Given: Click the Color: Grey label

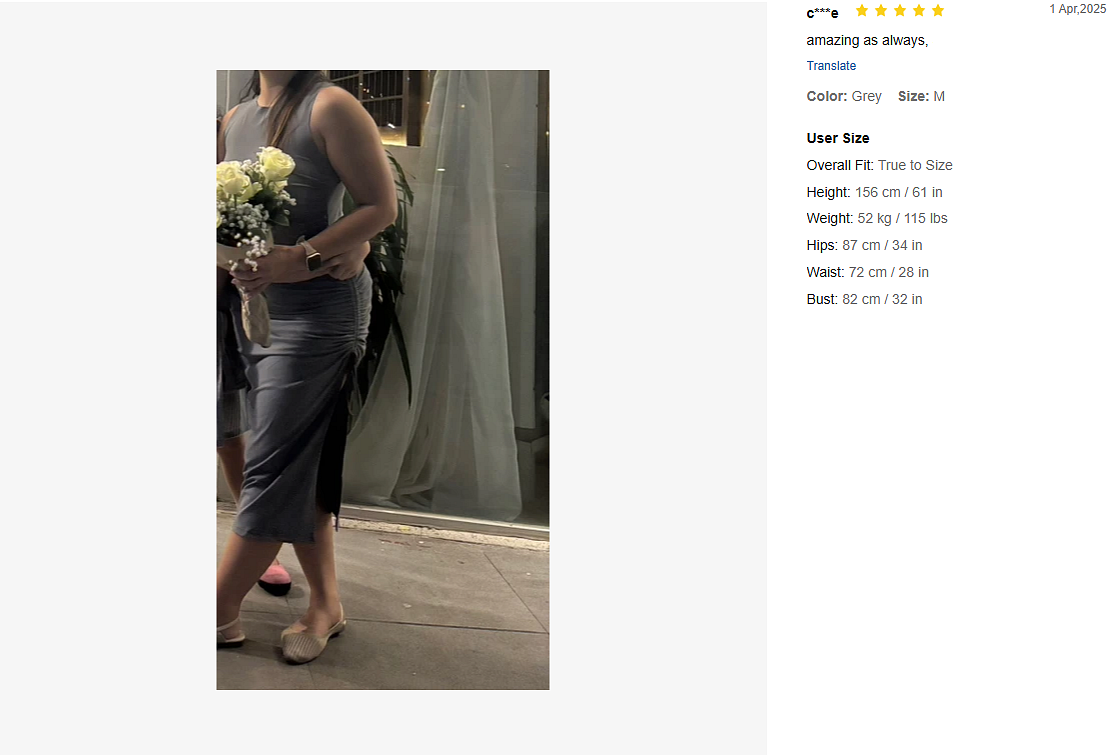Looking at the screenshot, I should point(844,96).
